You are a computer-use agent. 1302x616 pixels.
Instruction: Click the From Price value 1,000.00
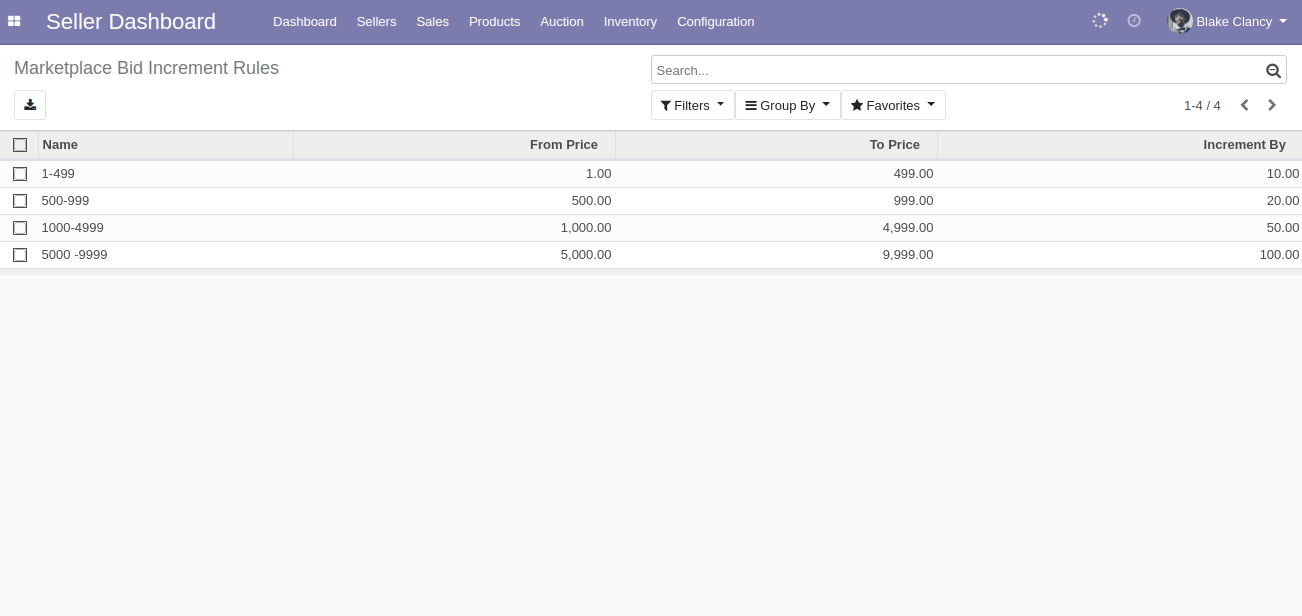click(x=586, y=228)
